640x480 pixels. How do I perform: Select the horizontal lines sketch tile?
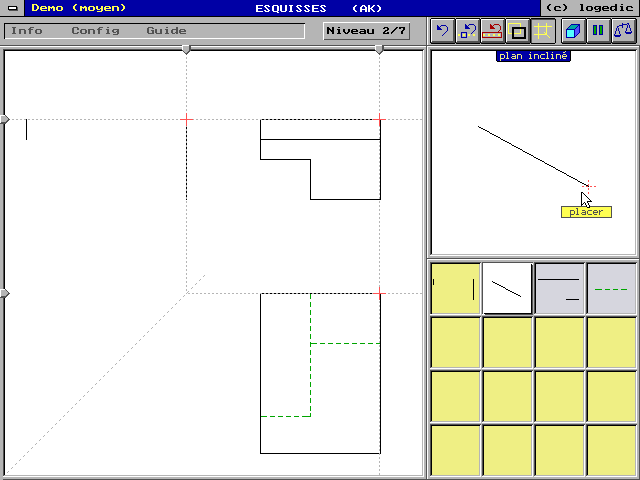coord(559,289)
